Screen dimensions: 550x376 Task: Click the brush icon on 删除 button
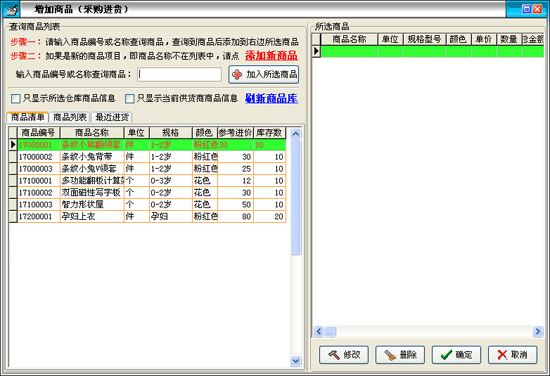[x=390, y=355]
